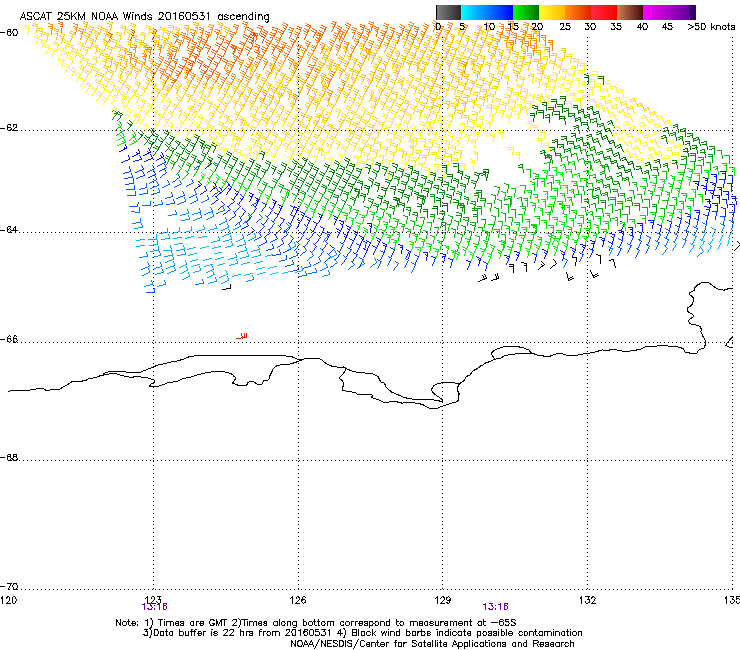Image resolution: width=740 pixels, height=650 pixels.
Task: Click the chart title 'ASCAT 25KM NOAA Winds 20160531 ascending'
Action: (144, 17)
